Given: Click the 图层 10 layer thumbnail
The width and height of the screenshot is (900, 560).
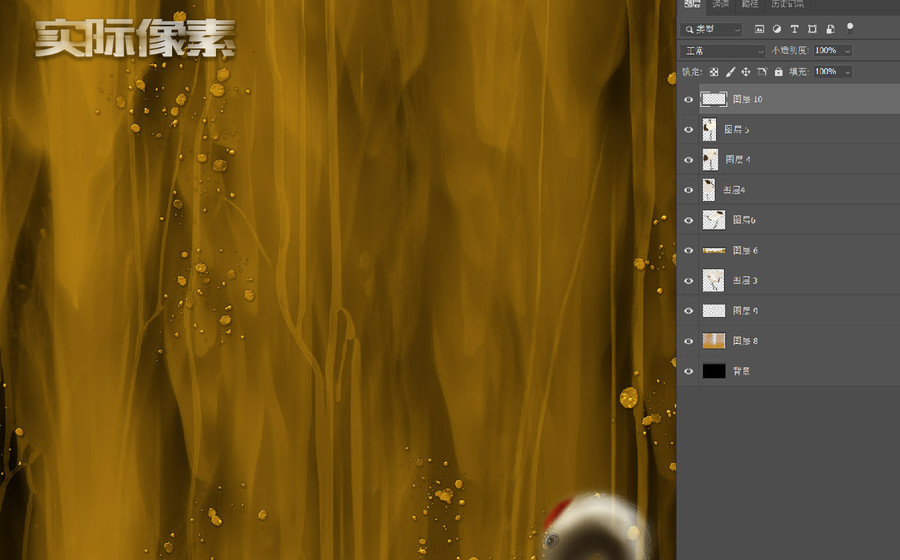Looking at the screenshot, I should (713, 99).
